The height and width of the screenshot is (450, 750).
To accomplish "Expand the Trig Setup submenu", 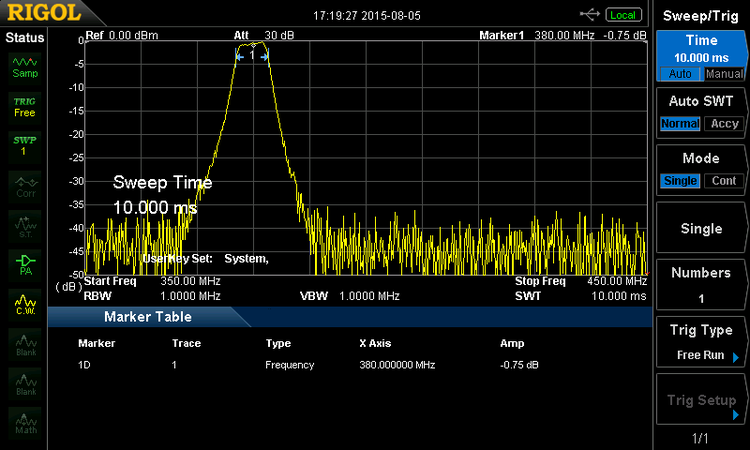I will (701, 401).
